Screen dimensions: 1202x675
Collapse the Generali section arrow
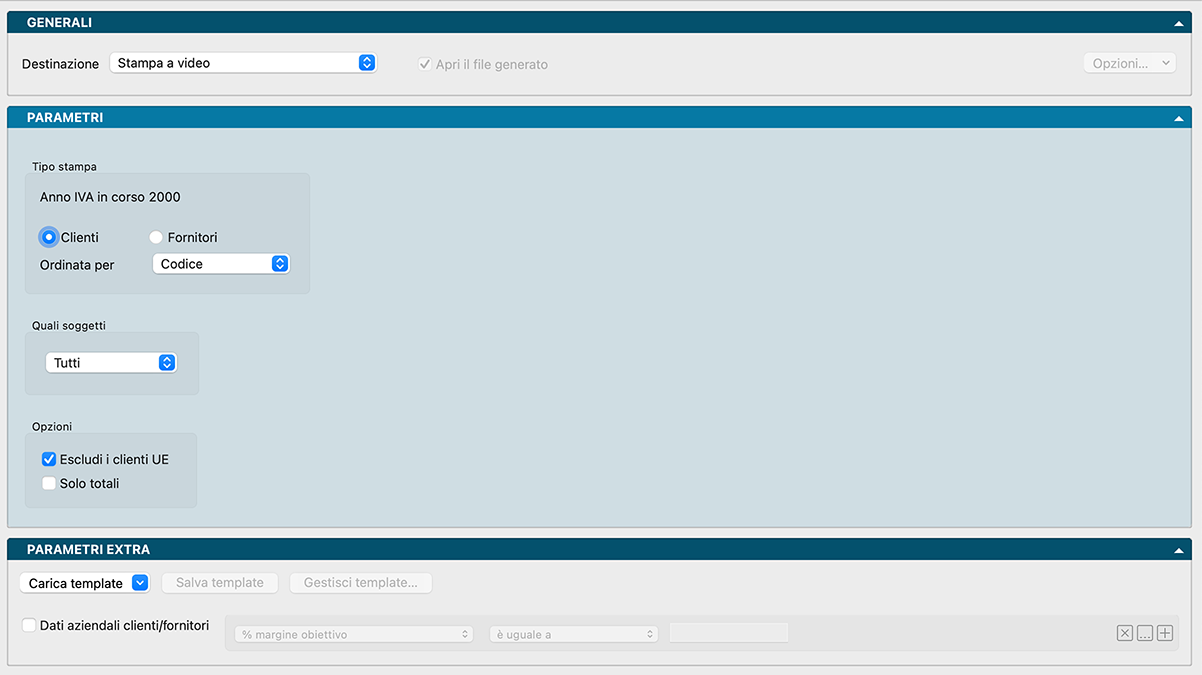tap(1179, 23)
